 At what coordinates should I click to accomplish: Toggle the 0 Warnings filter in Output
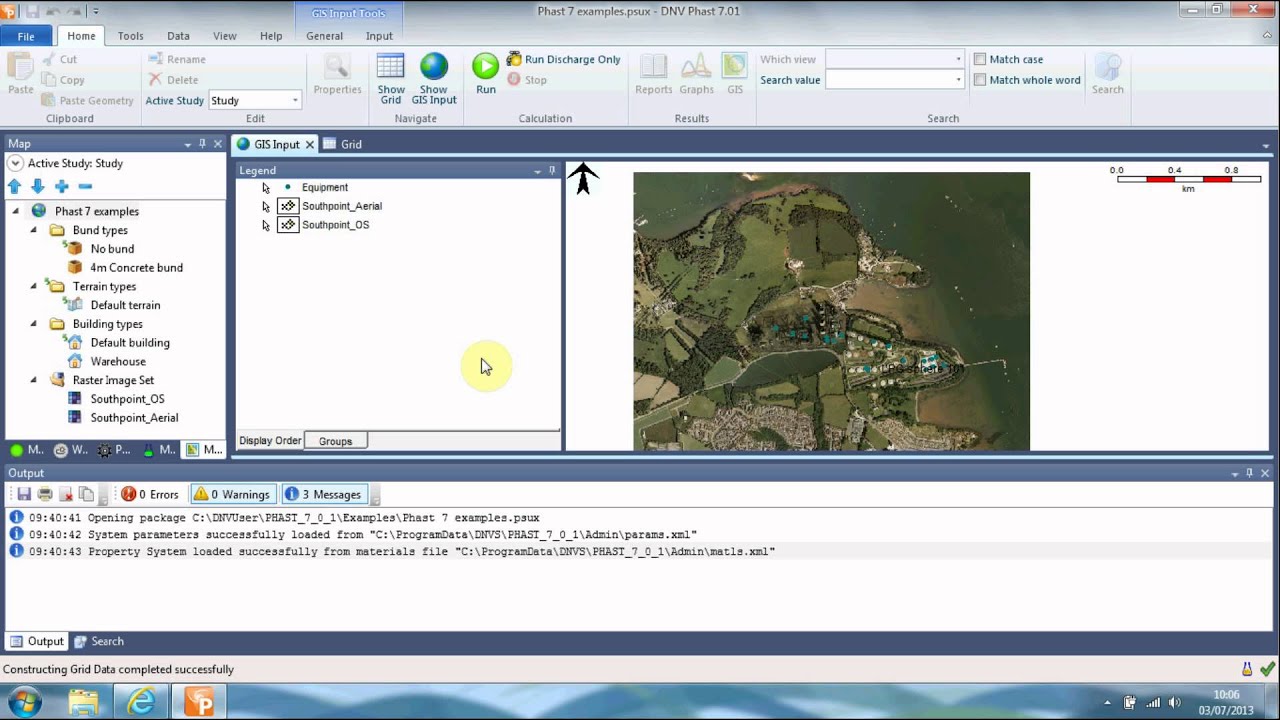[231, 494]
